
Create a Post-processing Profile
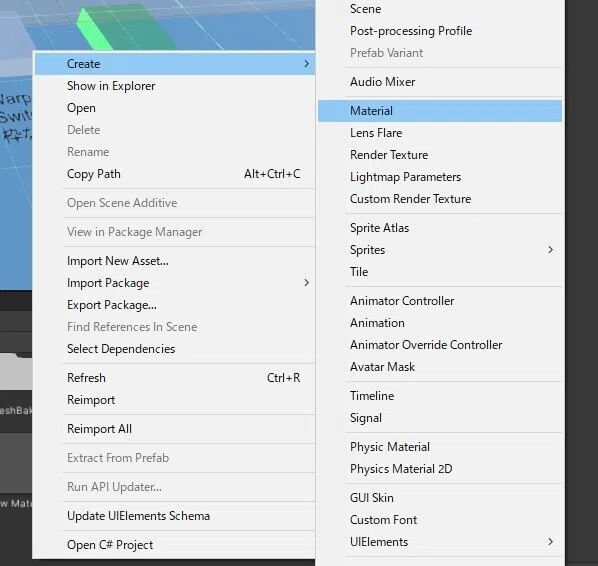[x=440, y=31]
